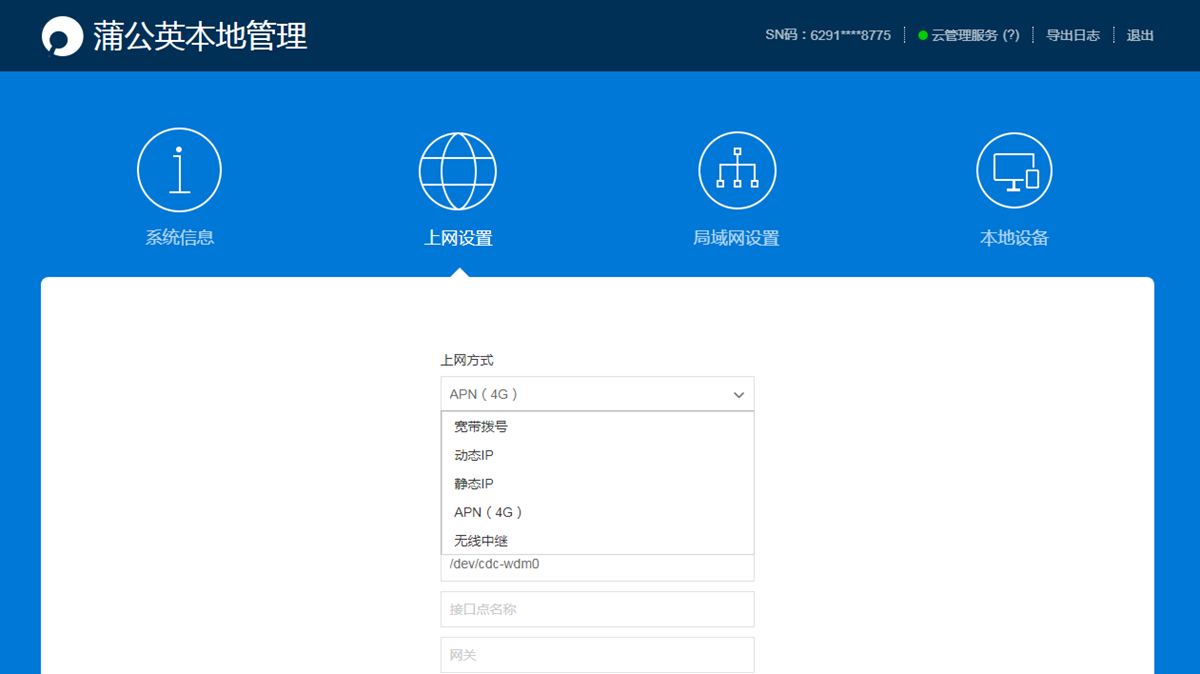
Task: Open the 系统信息 section icon
Action: pos(179,169)
